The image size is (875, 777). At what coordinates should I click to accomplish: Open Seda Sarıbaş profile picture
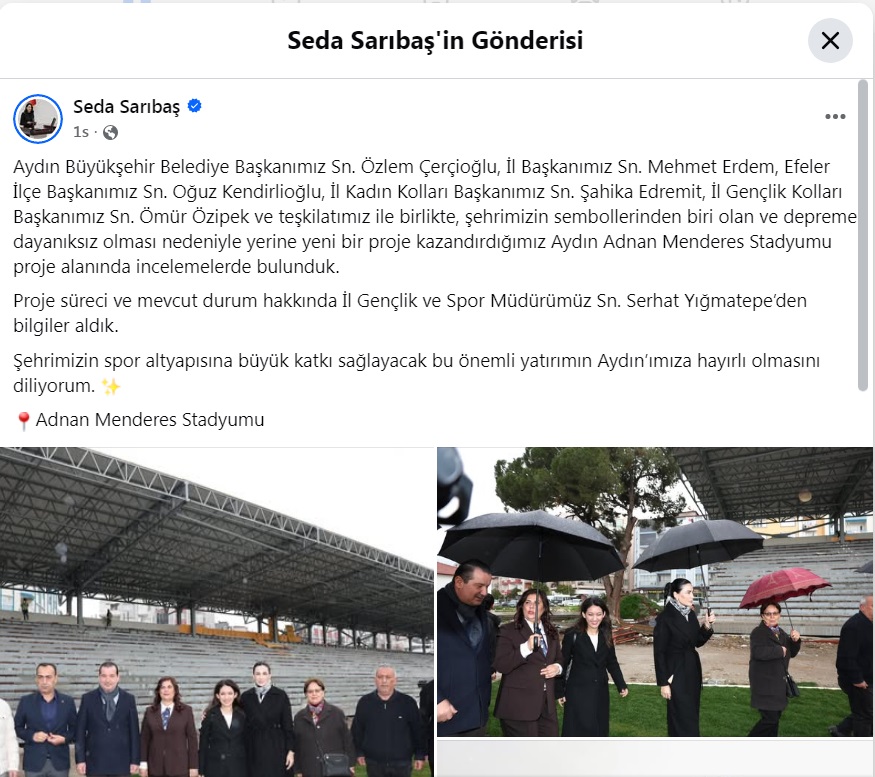click(x=38, y=119)
